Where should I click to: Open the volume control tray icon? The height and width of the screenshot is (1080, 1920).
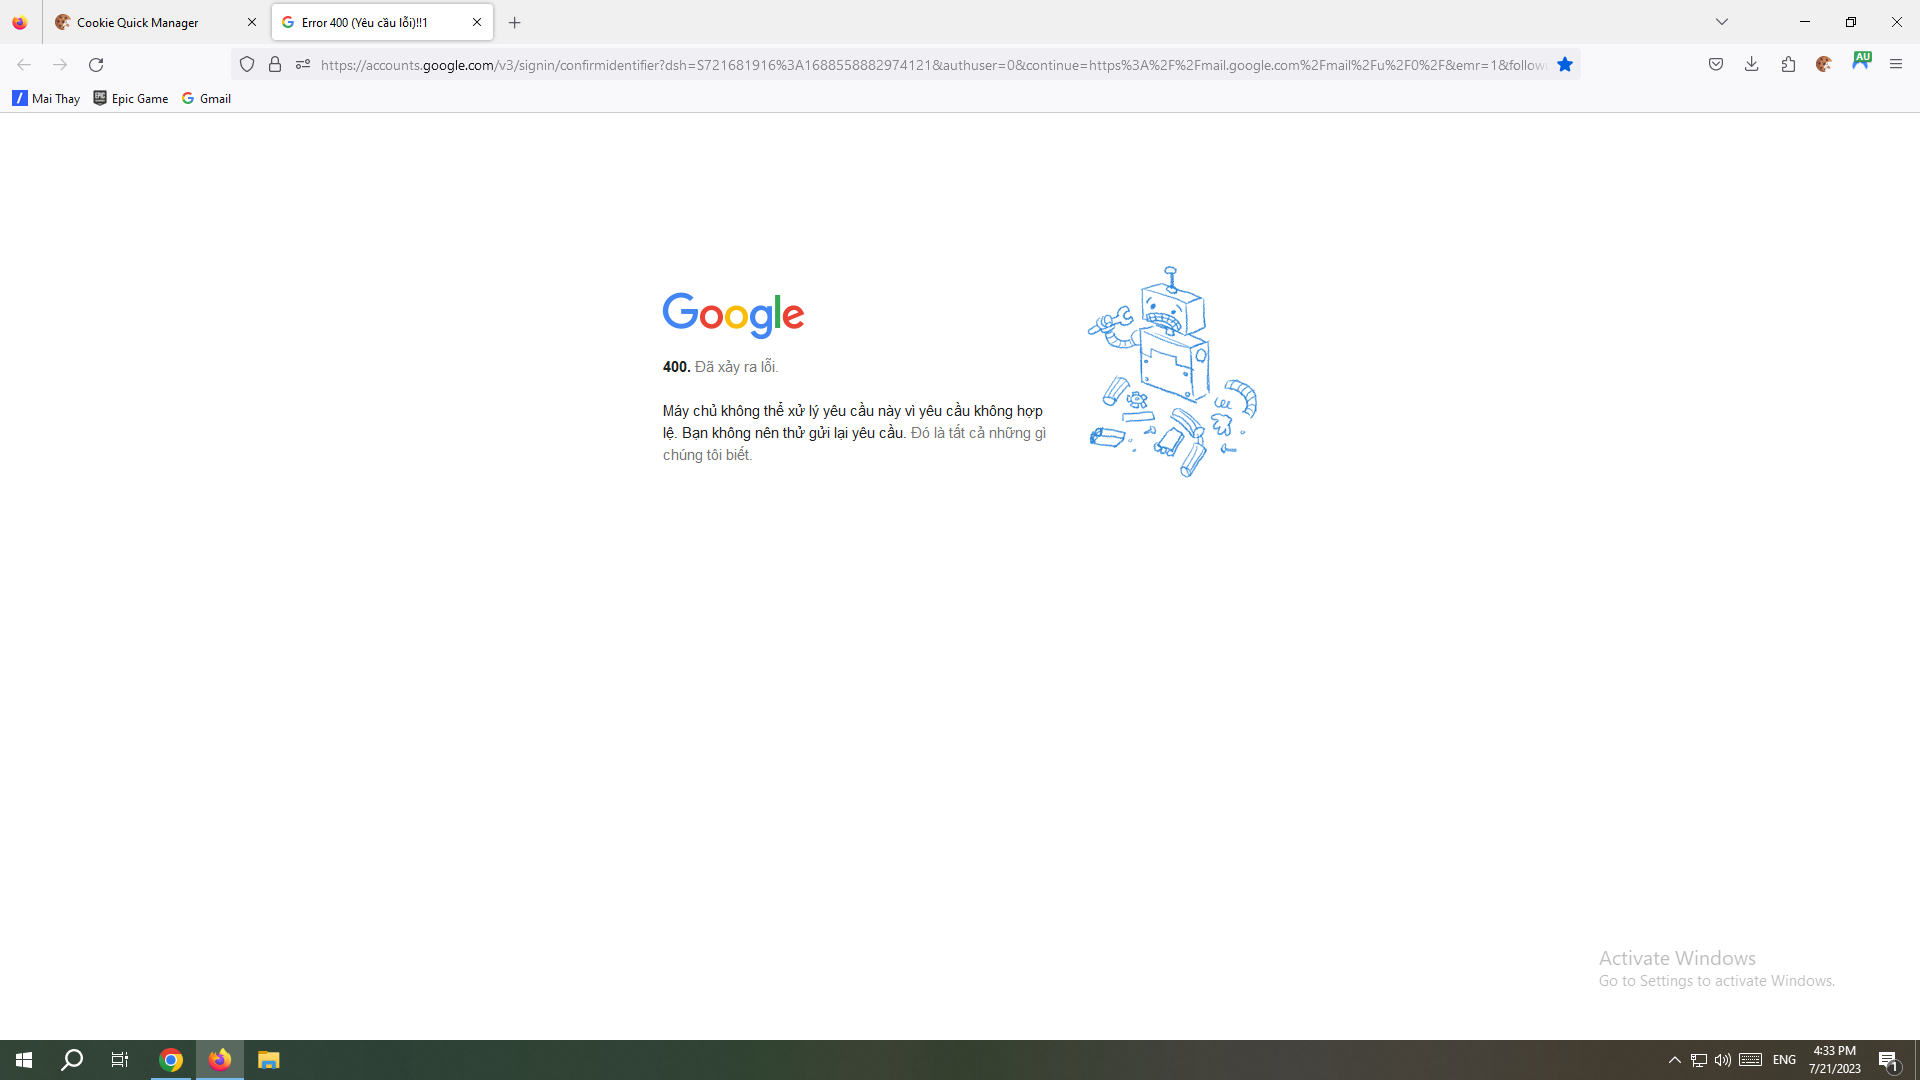[x=1722, y=1060]
